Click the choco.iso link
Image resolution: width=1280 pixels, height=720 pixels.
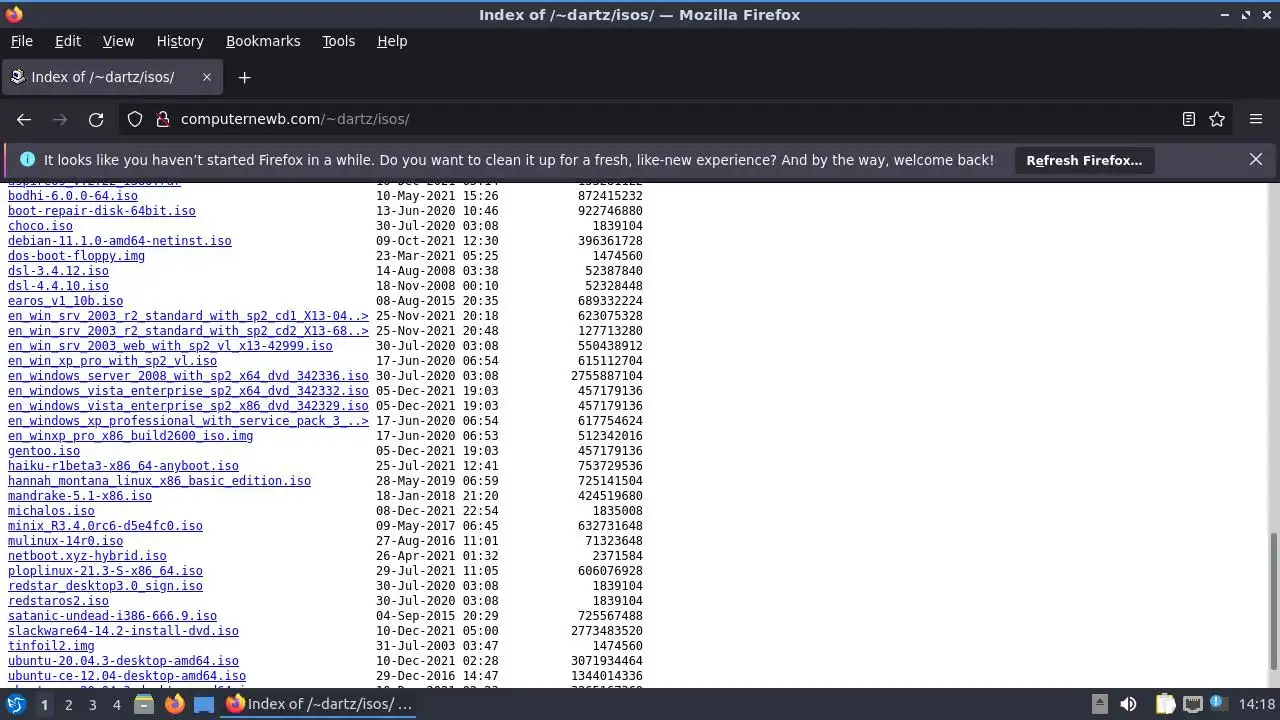tap(40, 226)
